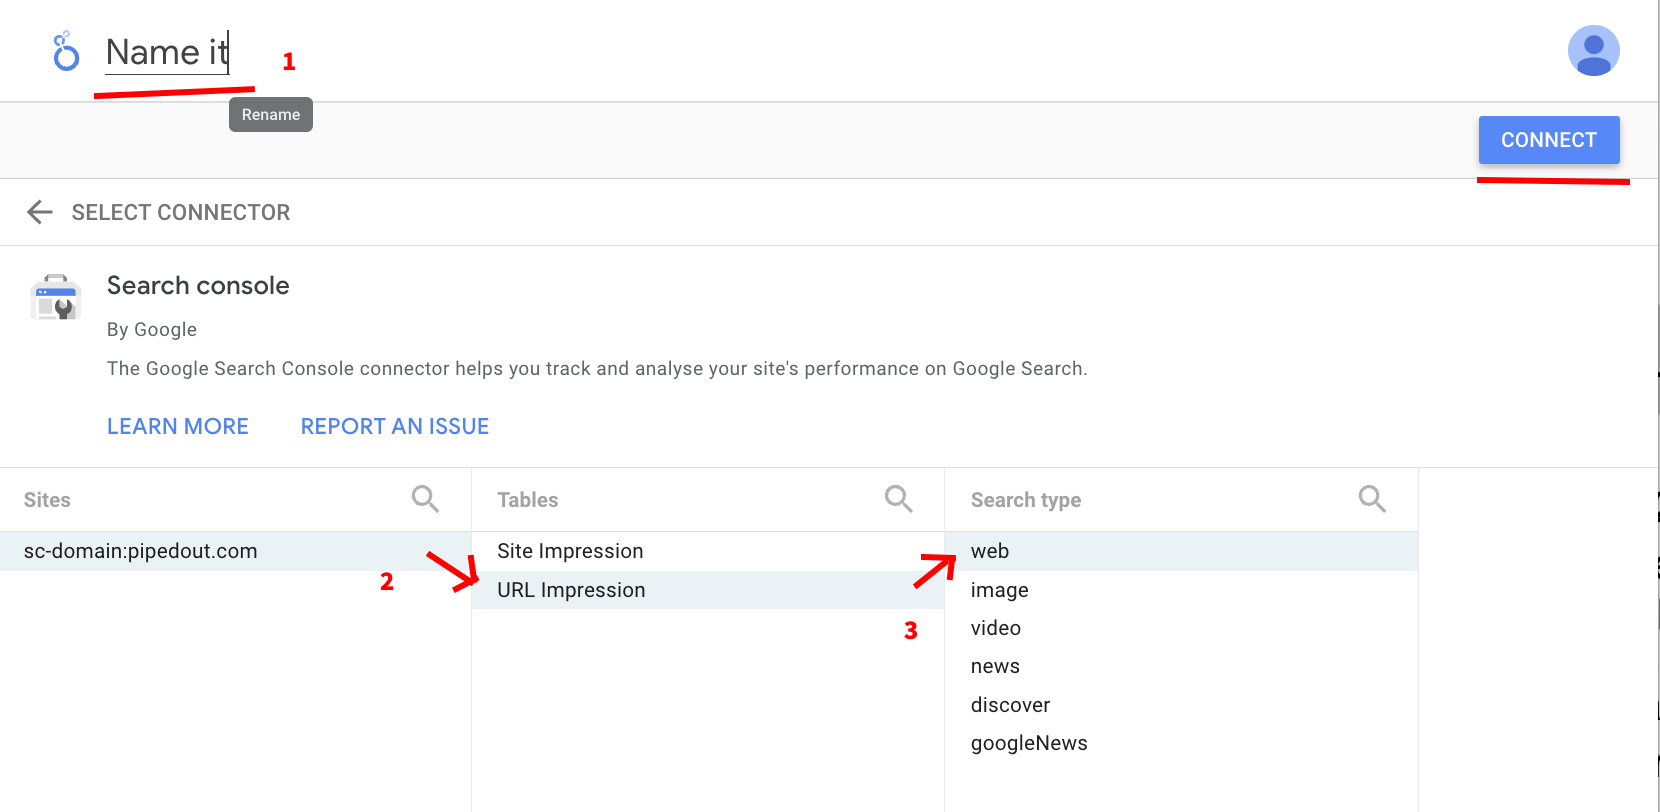Screen dimensions: 1660x812
Task: Search within the Search type column
Action: pos(1372,499)
